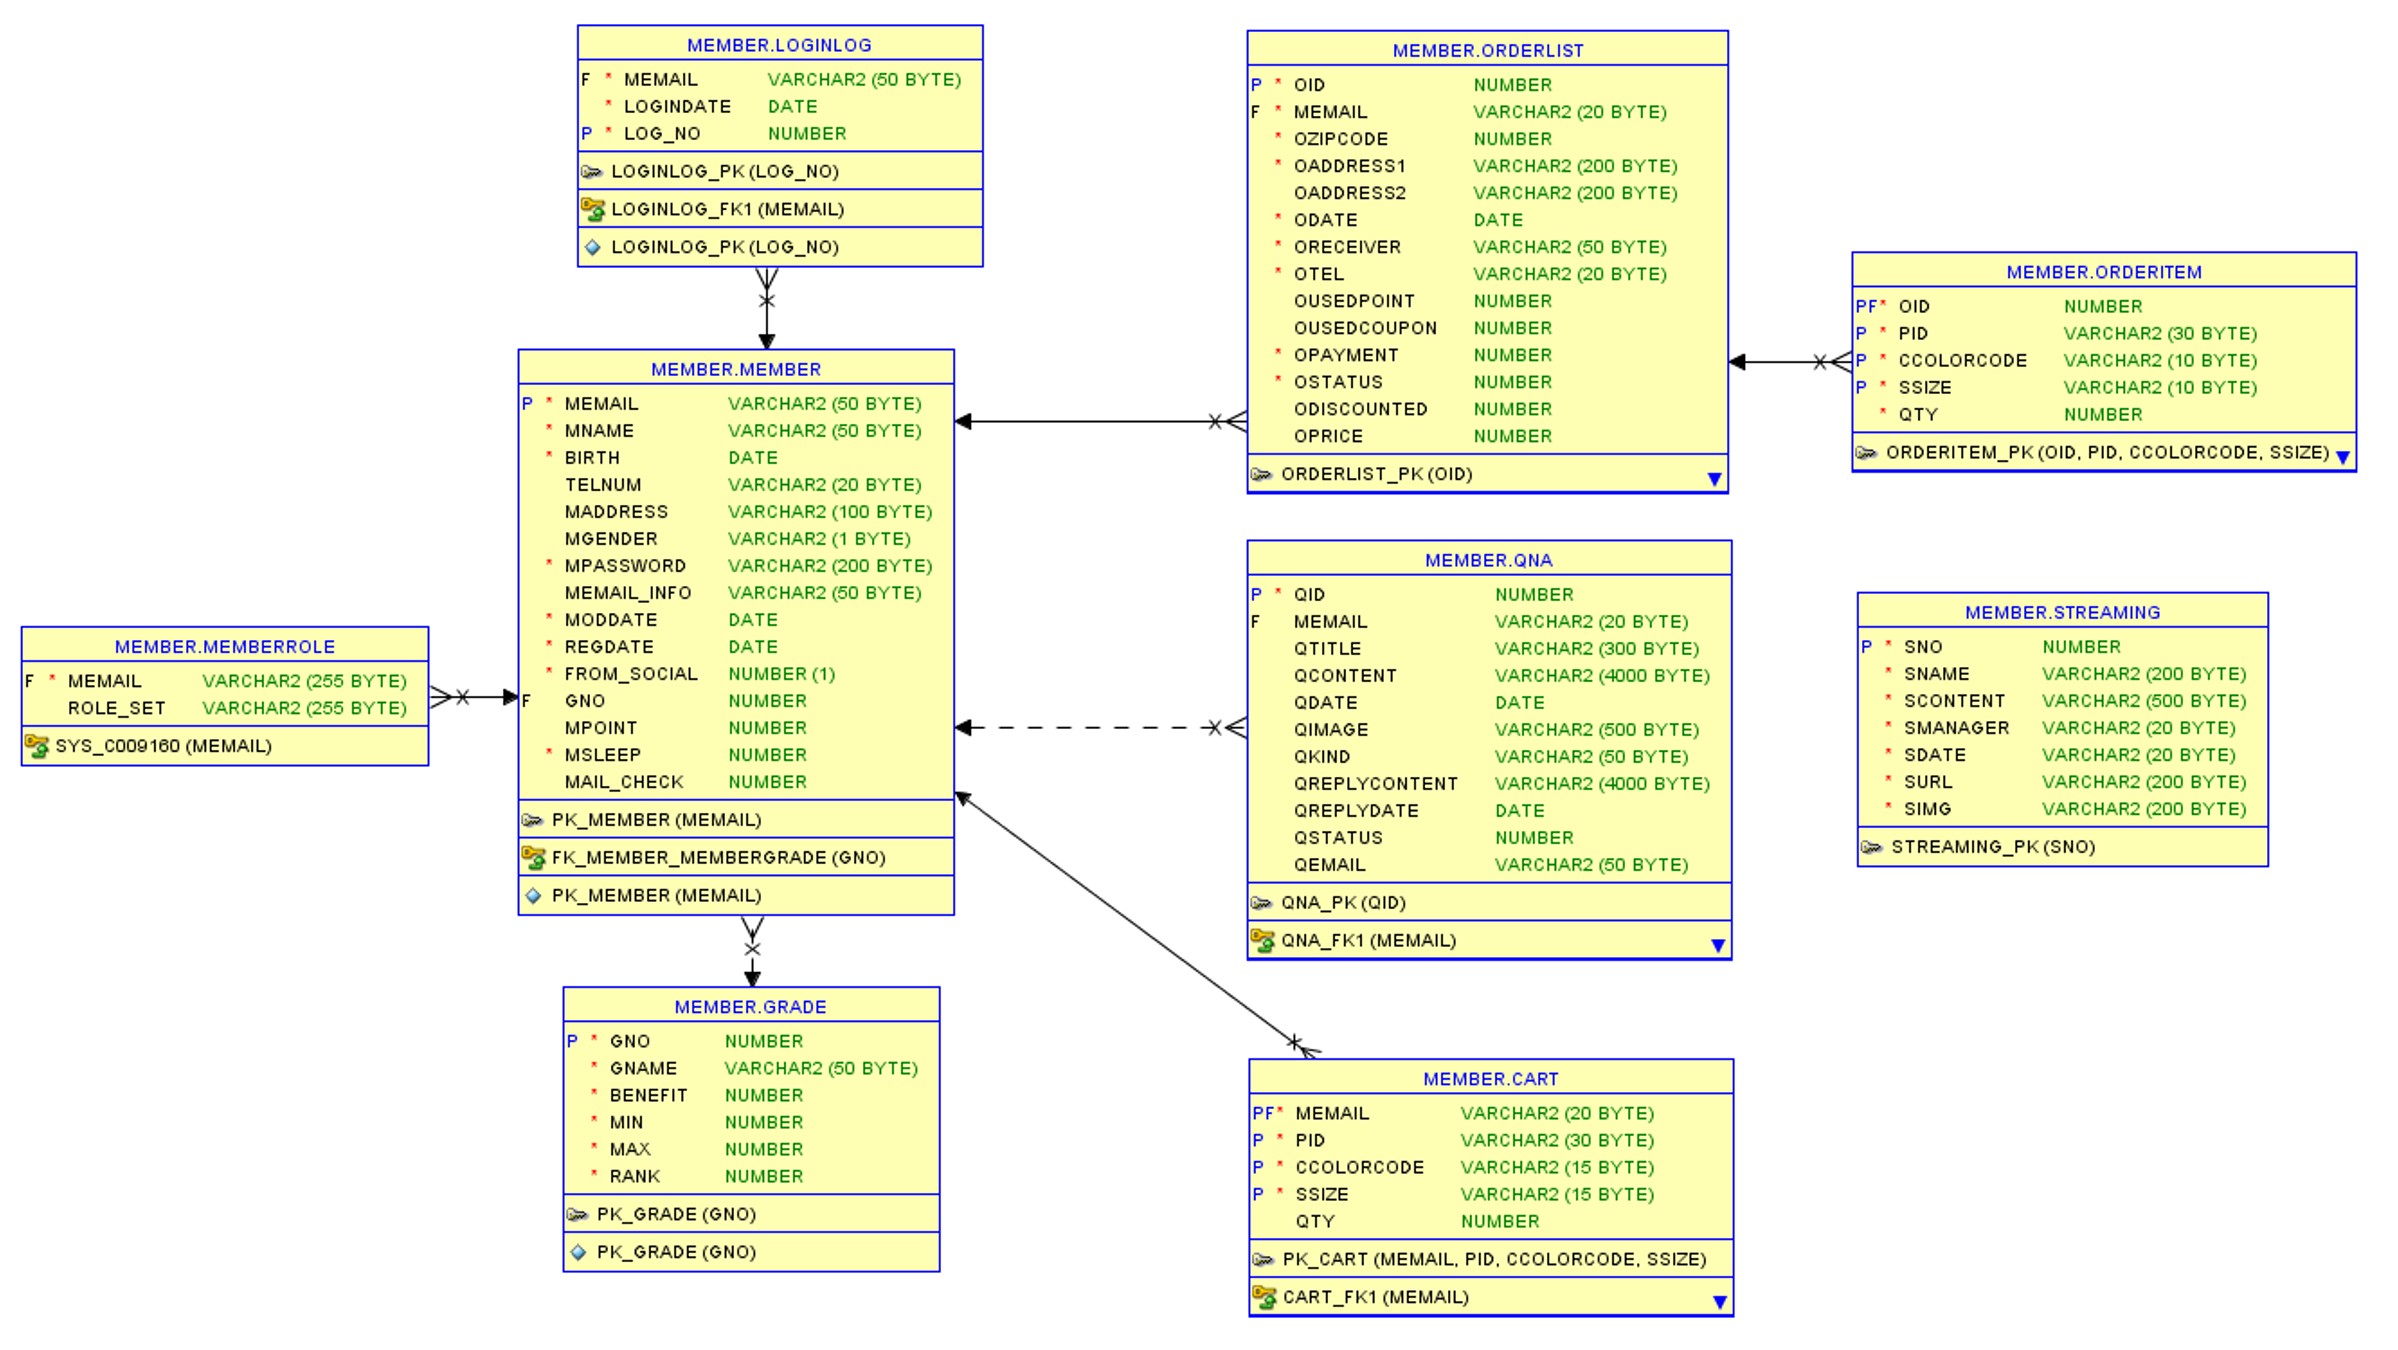Select the MEMBER.MEMBER table title bar
The width and height of the screenshot is (2398, 1350).
coord(735,368)
